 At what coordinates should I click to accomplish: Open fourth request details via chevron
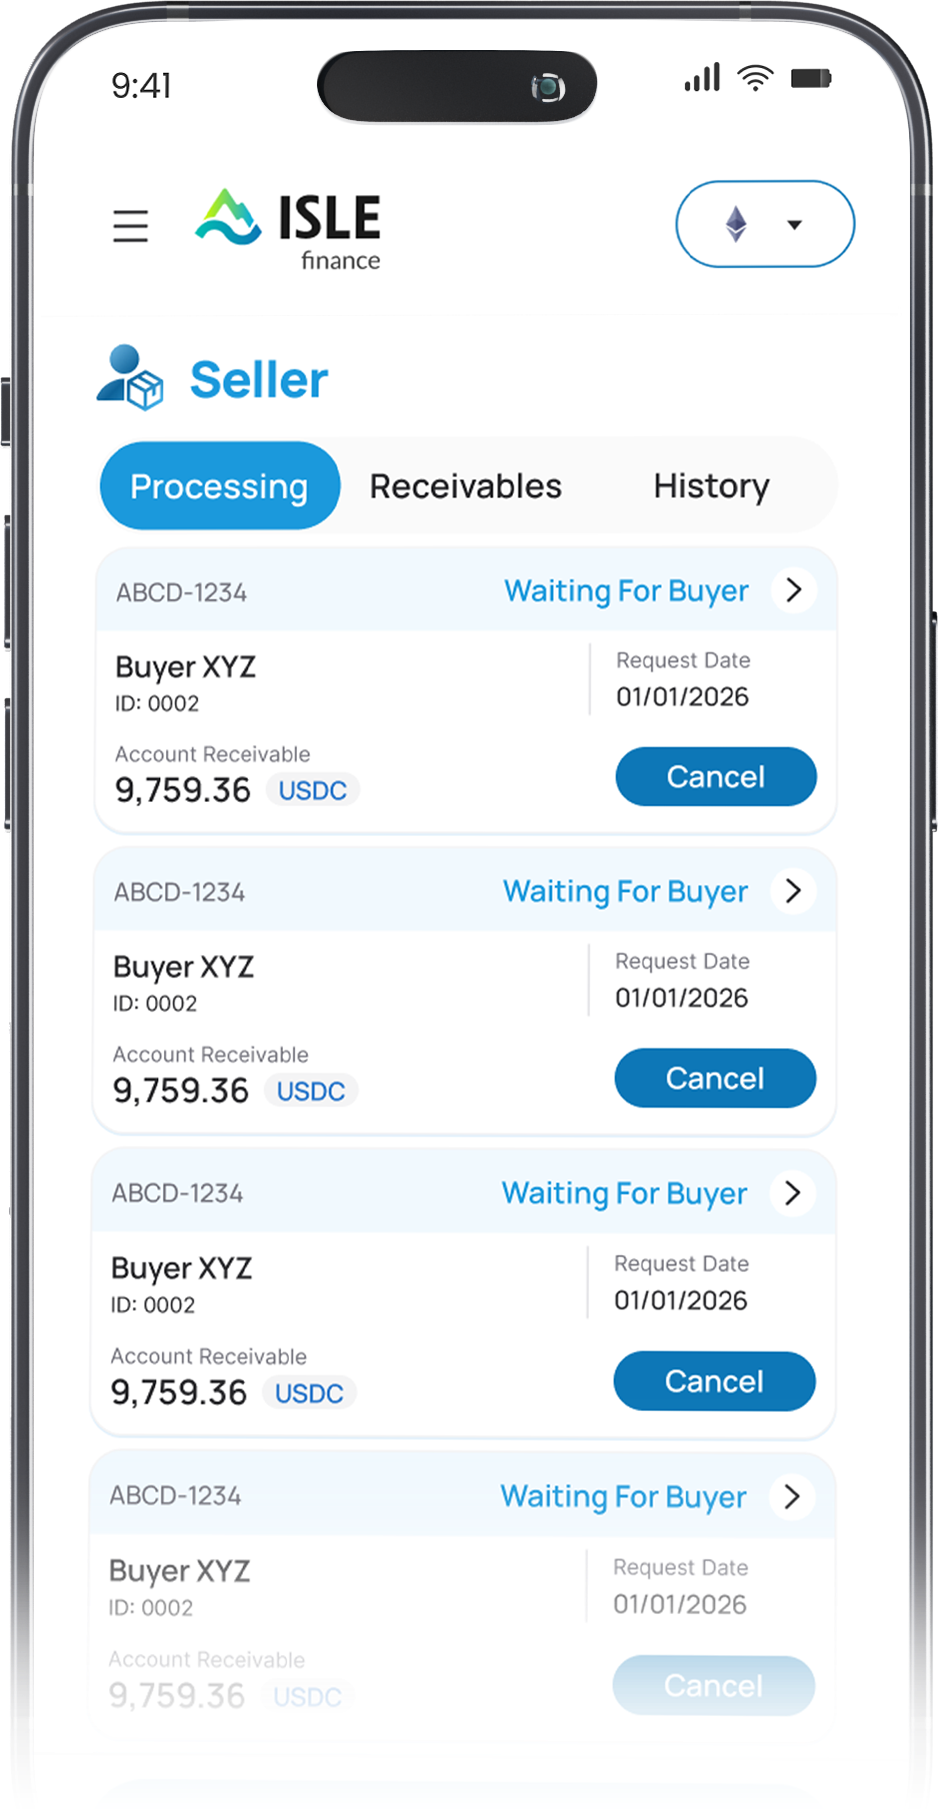coord(792,1496)
